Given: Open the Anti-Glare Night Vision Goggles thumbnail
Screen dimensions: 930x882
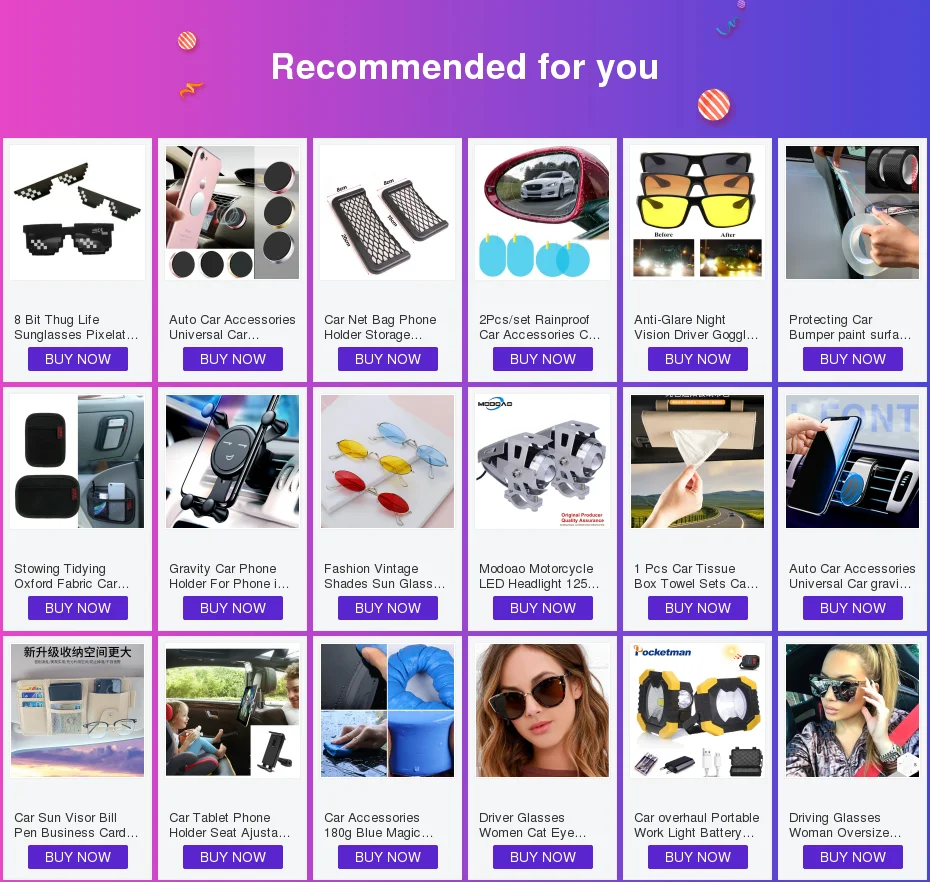Looking at the screenshot, I should (698, 212).
